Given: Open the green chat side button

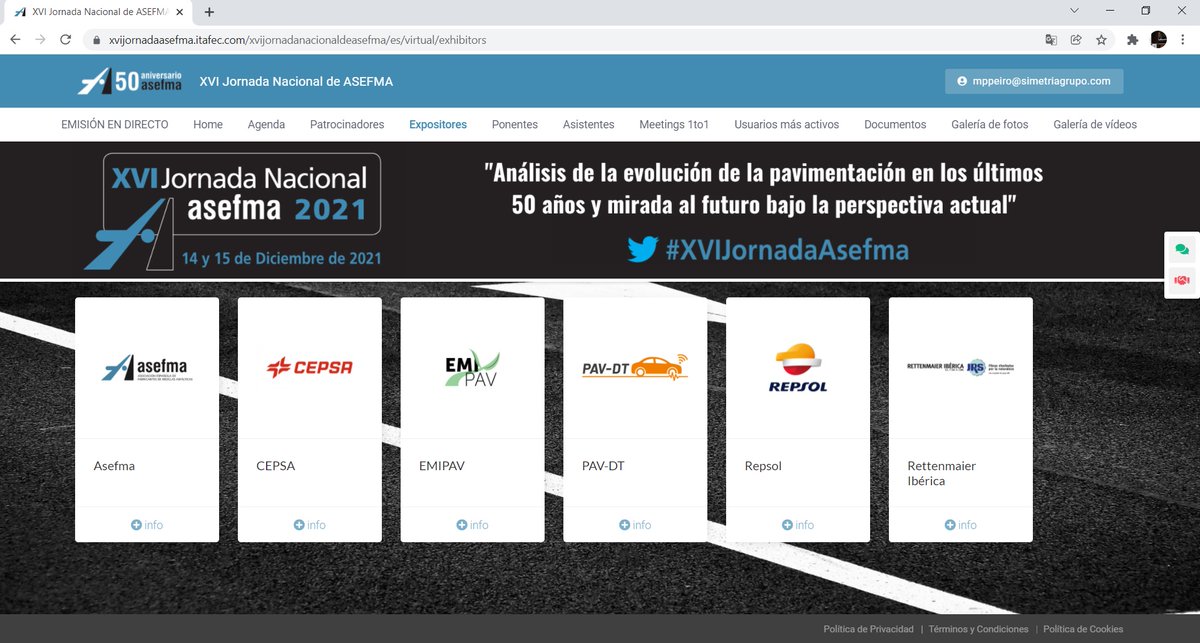Looking at the screenshot, I should point(1182,249).
